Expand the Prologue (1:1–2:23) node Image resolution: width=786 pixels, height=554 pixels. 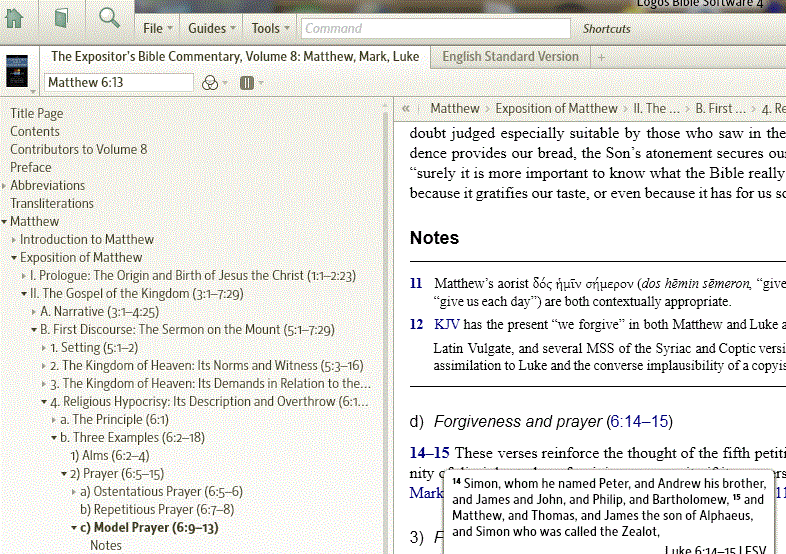(x=24, y=276)
